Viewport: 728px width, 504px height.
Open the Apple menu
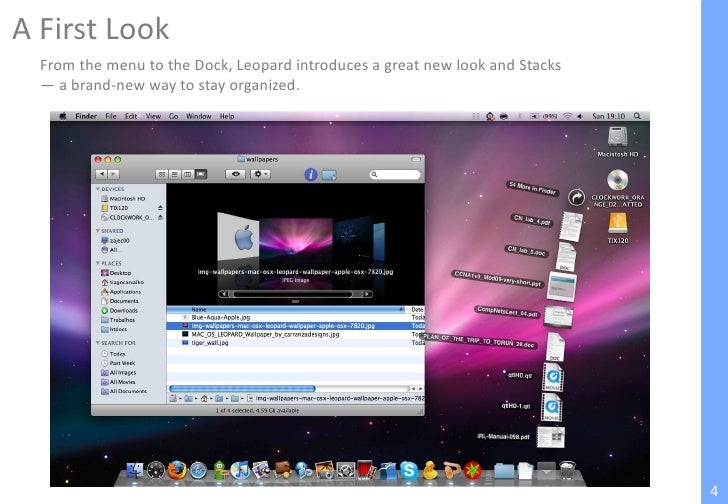63,116
